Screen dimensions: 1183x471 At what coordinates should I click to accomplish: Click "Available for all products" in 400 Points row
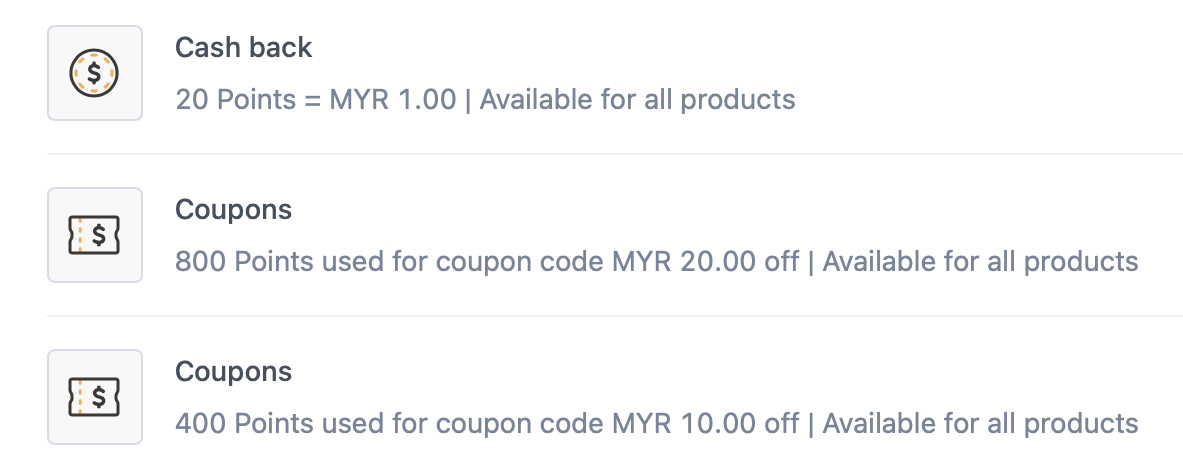click(x=980, y=424)
